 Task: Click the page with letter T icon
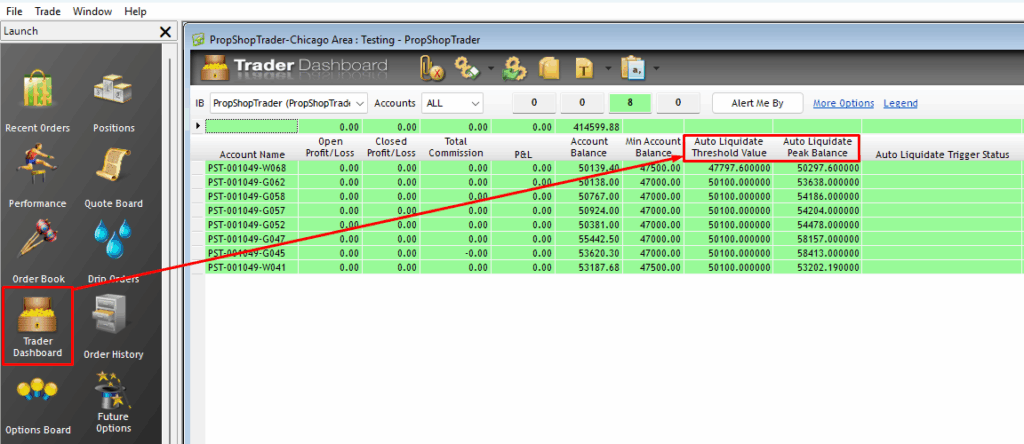point(584,68)
